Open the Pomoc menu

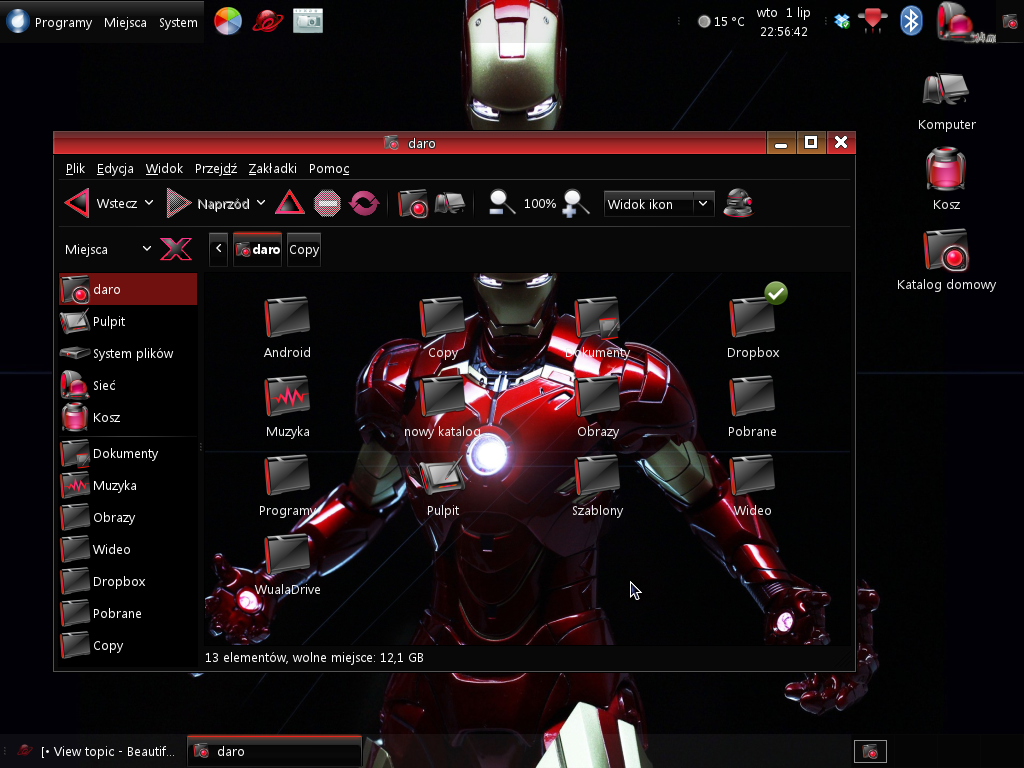click(329, 168)
